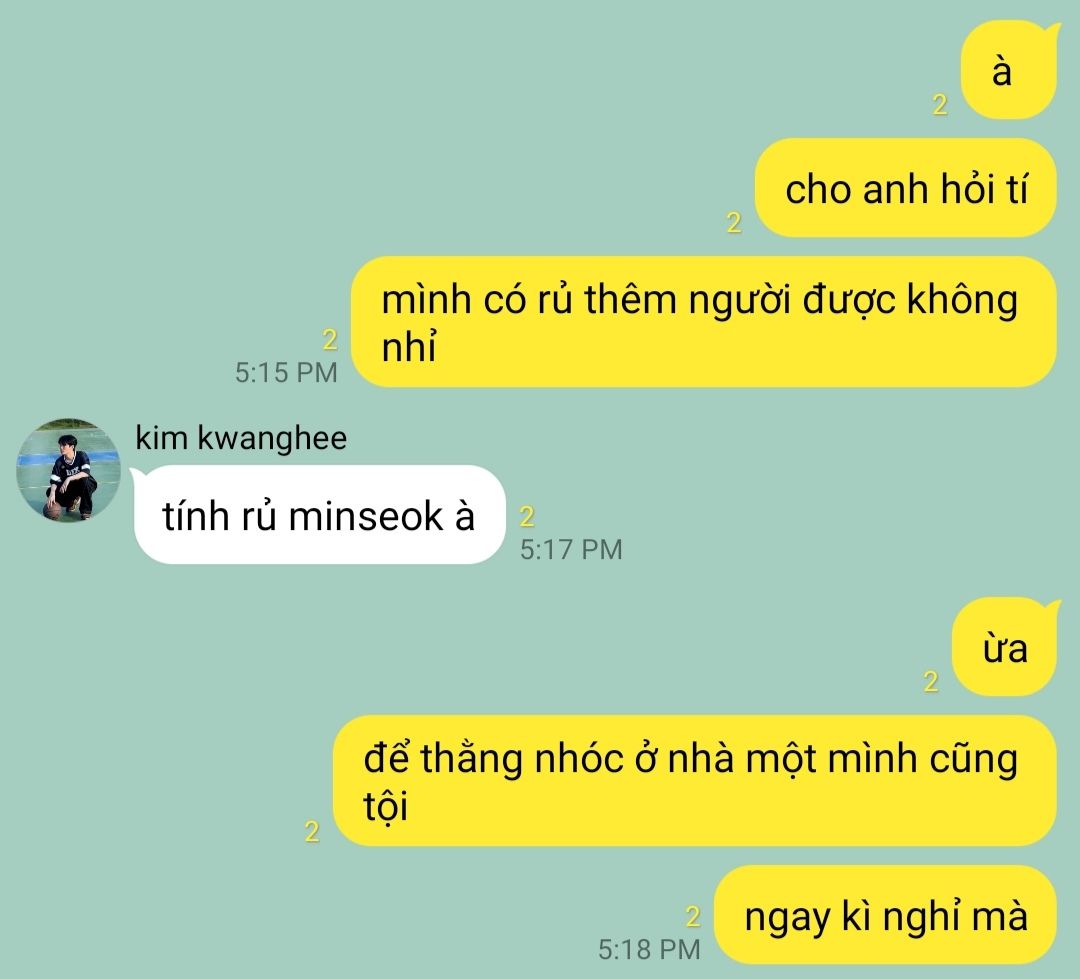Tap unread count beside the "ừa" message
Viewport: 1080px width, 979px height.
click(931, 681)
